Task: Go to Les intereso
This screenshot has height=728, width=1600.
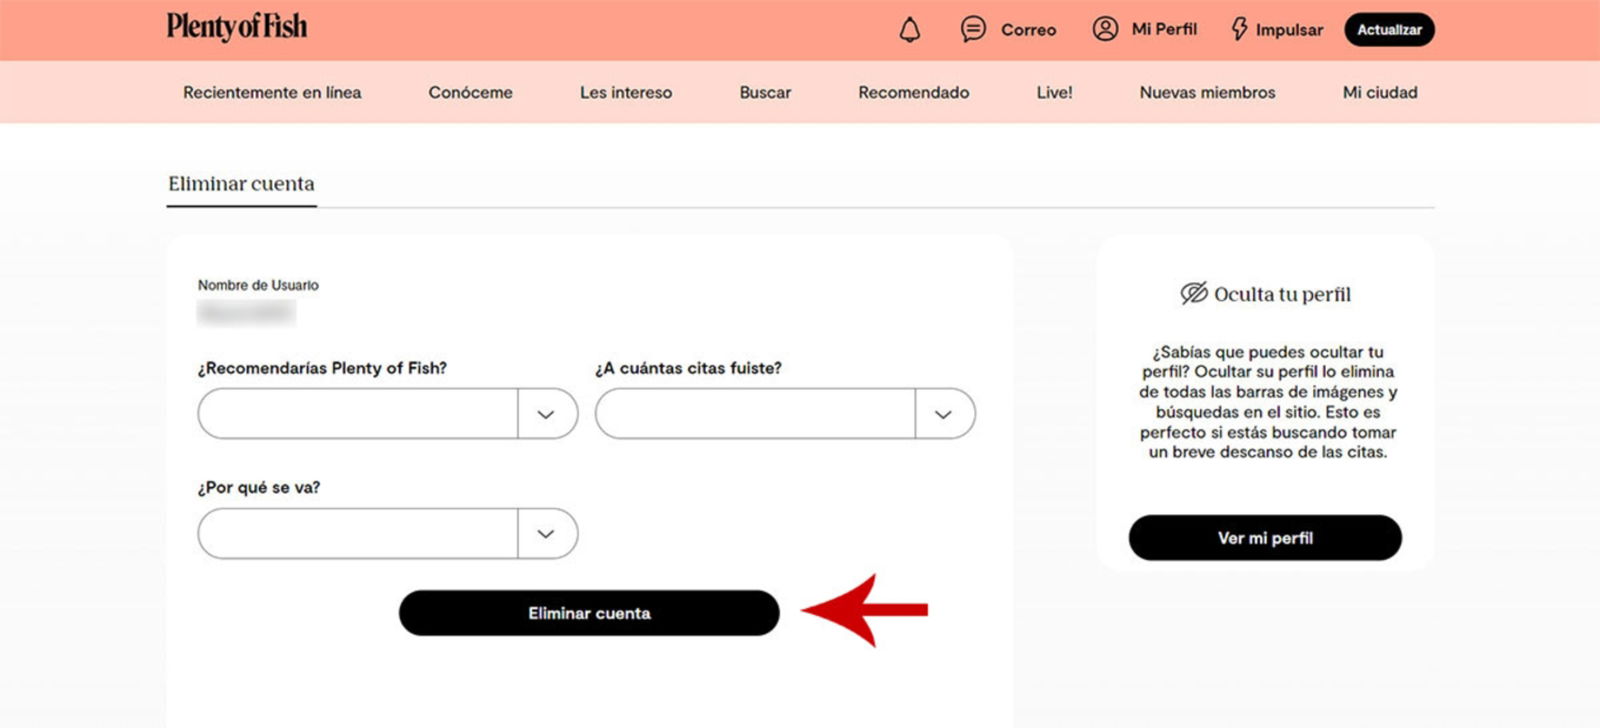Action: coord(626,92)
